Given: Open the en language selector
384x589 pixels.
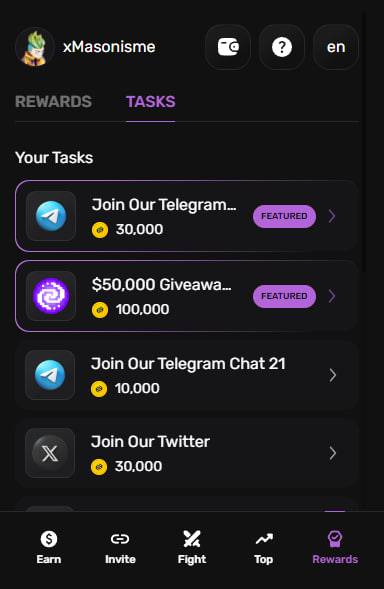Looking at the screenshot, I should [x=336, y=47].
